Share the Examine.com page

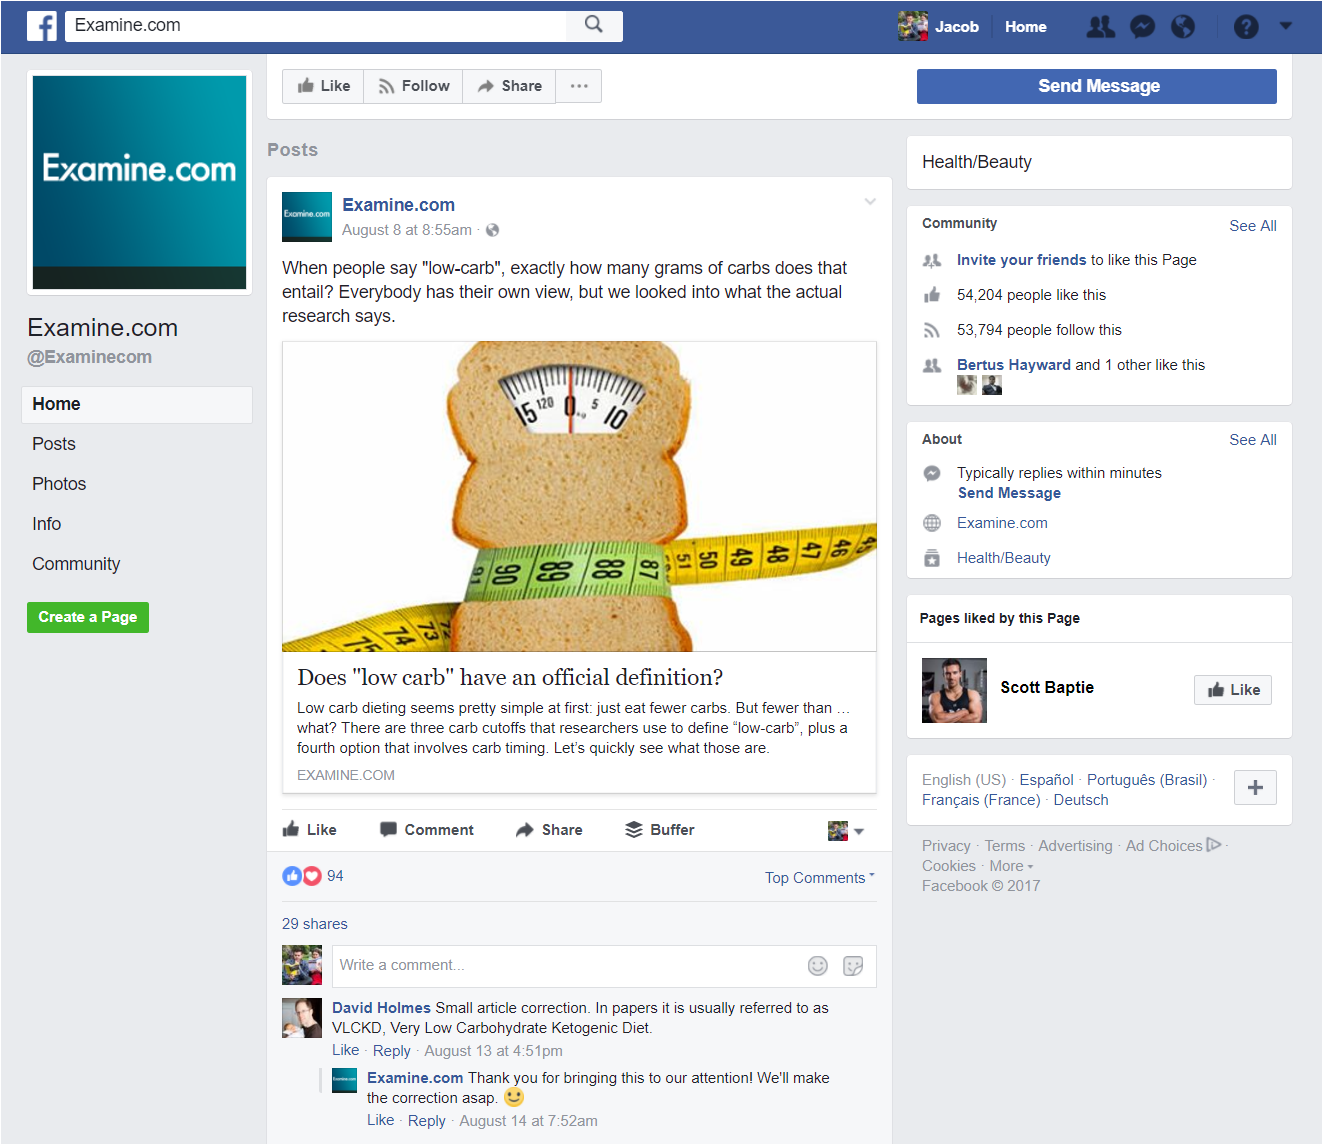coord(509,86)
